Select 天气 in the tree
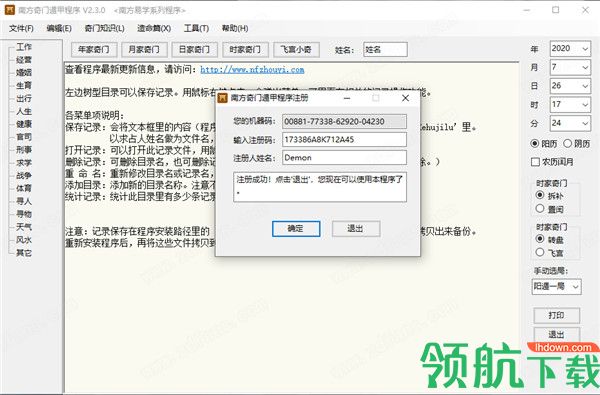Viewport: 600px width, 395px height. point(24,227)
